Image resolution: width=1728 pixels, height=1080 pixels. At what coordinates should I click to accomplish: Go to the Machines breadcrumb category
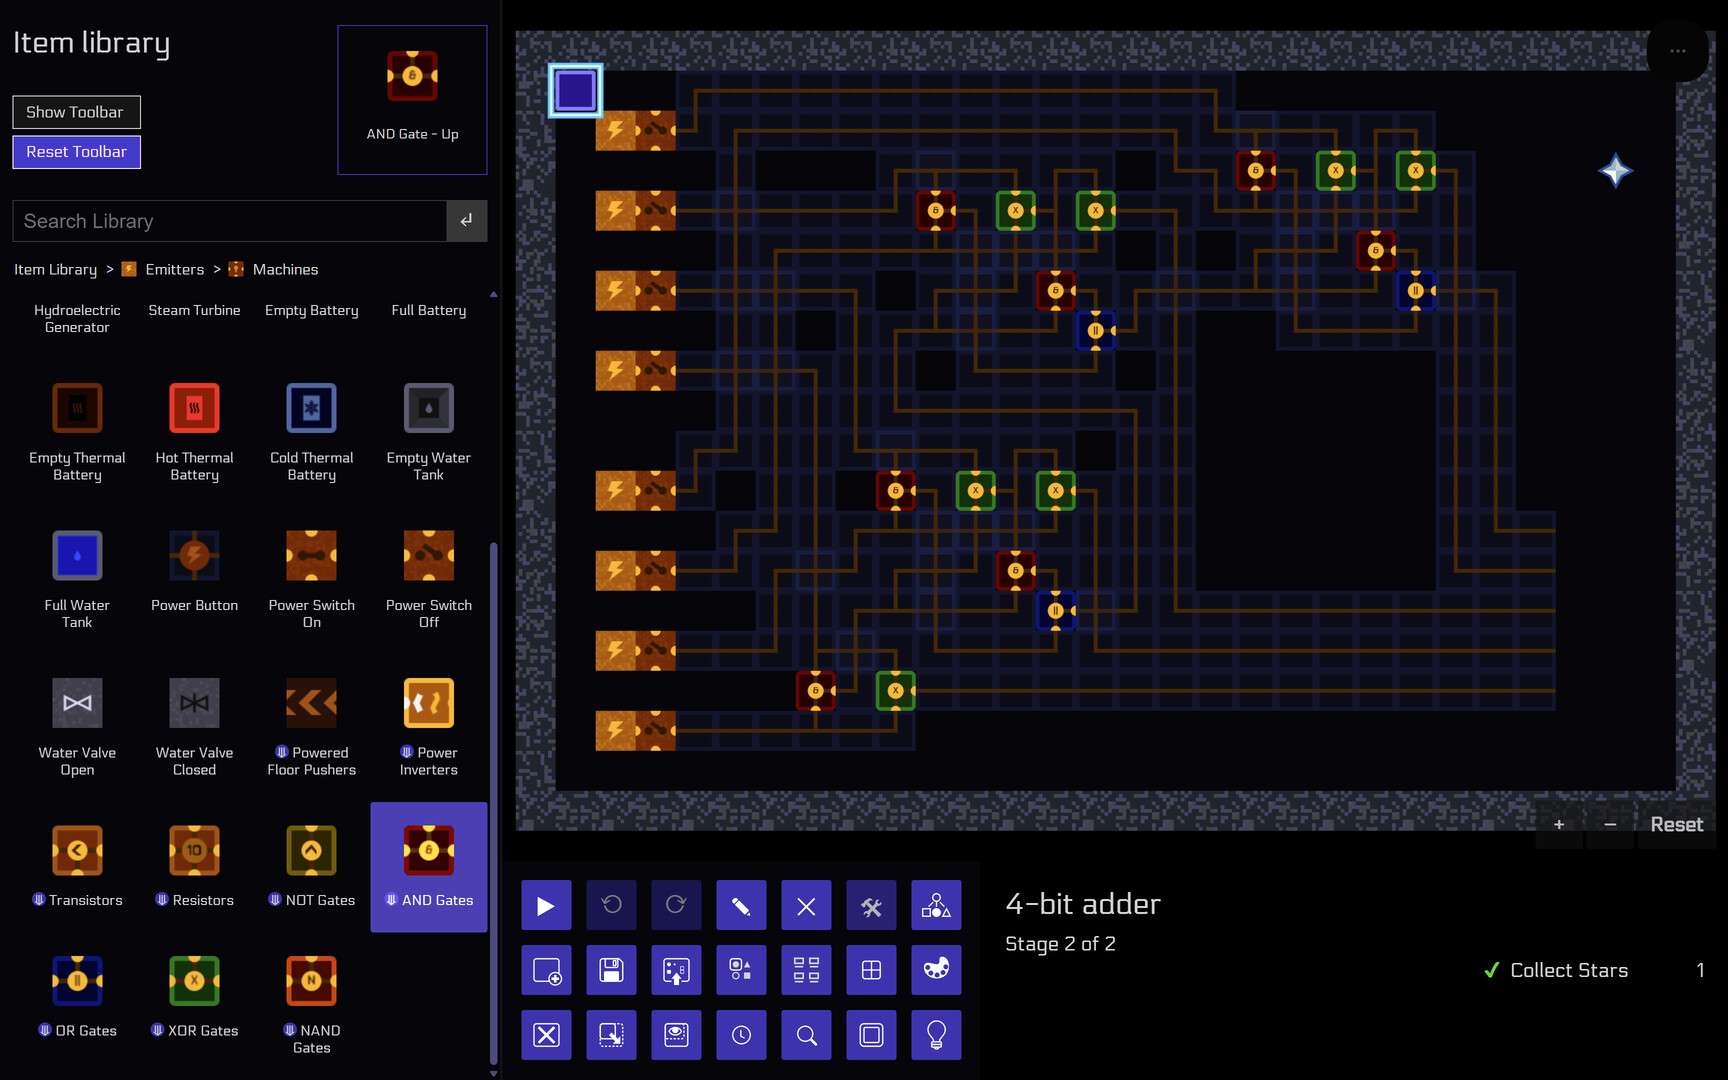[286, 269]
